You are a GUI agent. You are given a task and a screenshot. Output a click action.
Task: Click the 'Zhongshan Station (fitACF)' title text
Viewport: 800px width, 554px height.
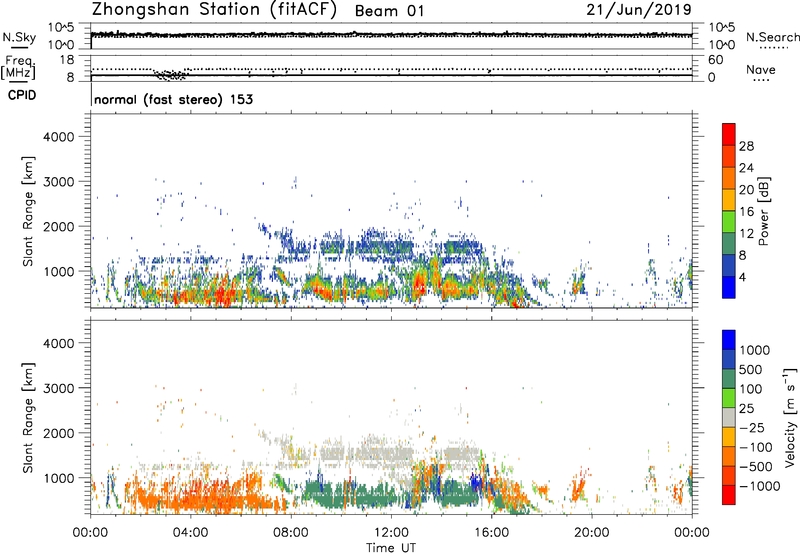pos(214,10)
